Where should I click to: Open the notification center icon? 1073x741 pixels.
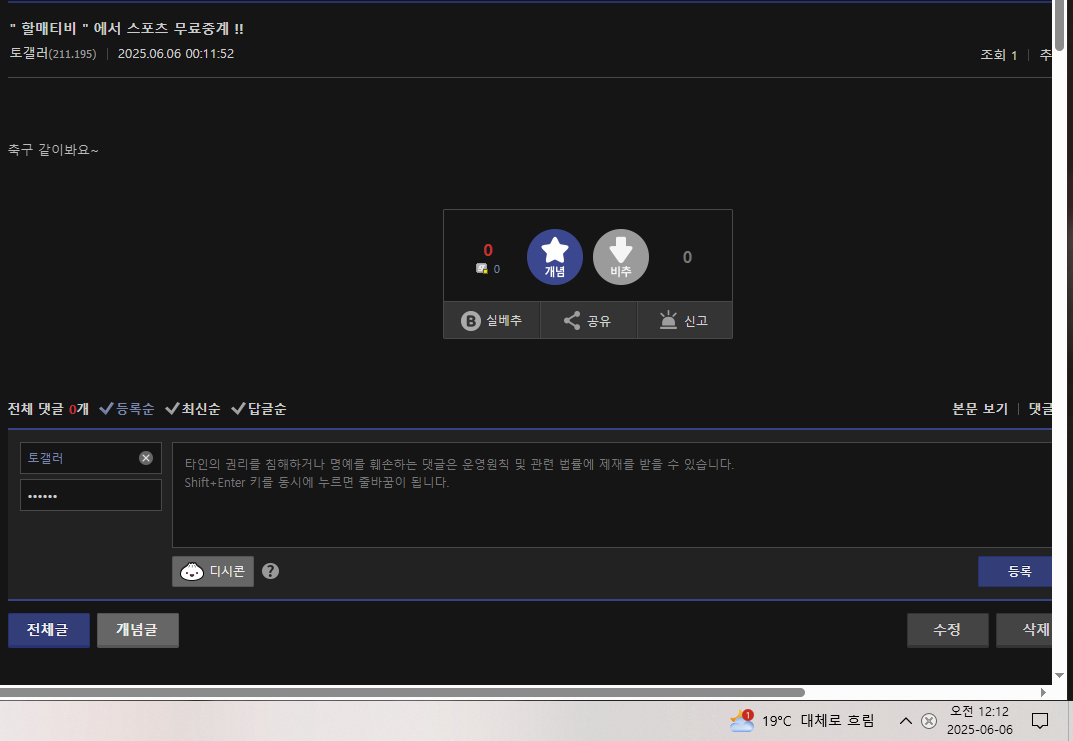1040,721
